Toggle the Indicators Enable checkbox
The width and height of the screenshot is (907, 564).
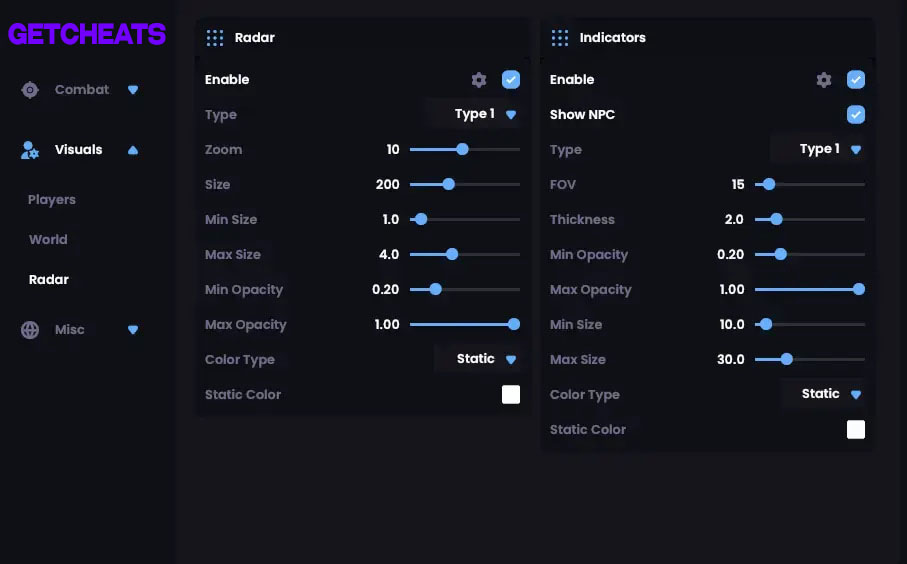(856, 80)
